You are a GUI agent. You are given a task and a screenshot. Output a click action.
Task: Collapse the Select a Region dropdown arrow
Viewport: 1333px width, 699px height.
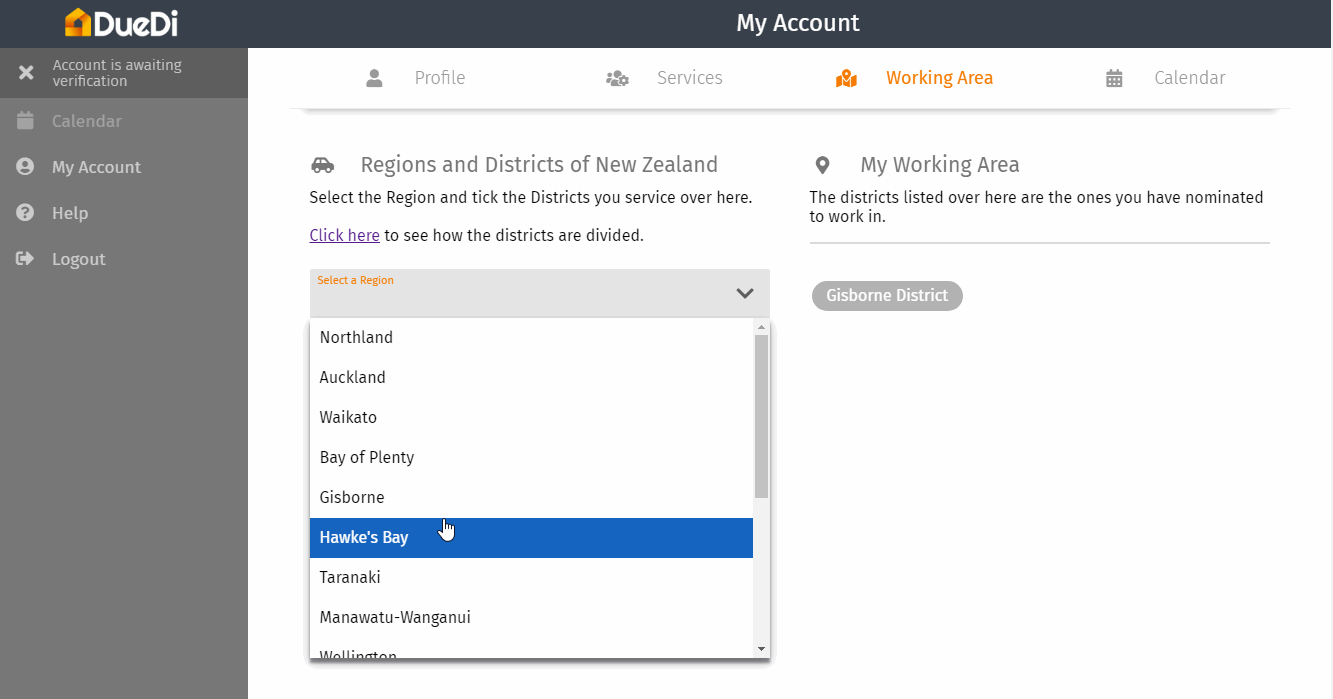click(x=745, y=293)
